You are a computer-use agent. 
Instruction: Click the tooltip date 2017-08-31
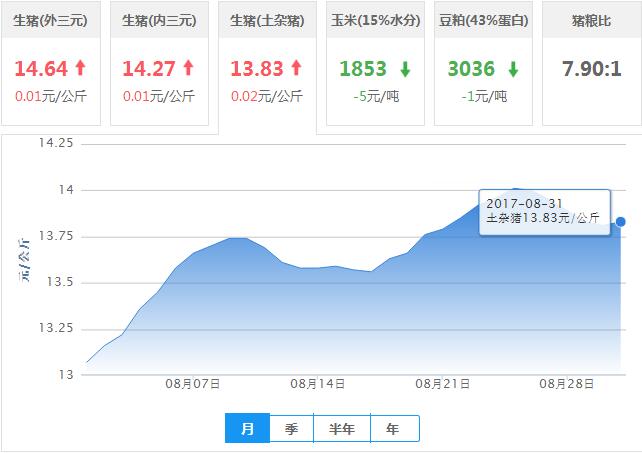[524, 204]
